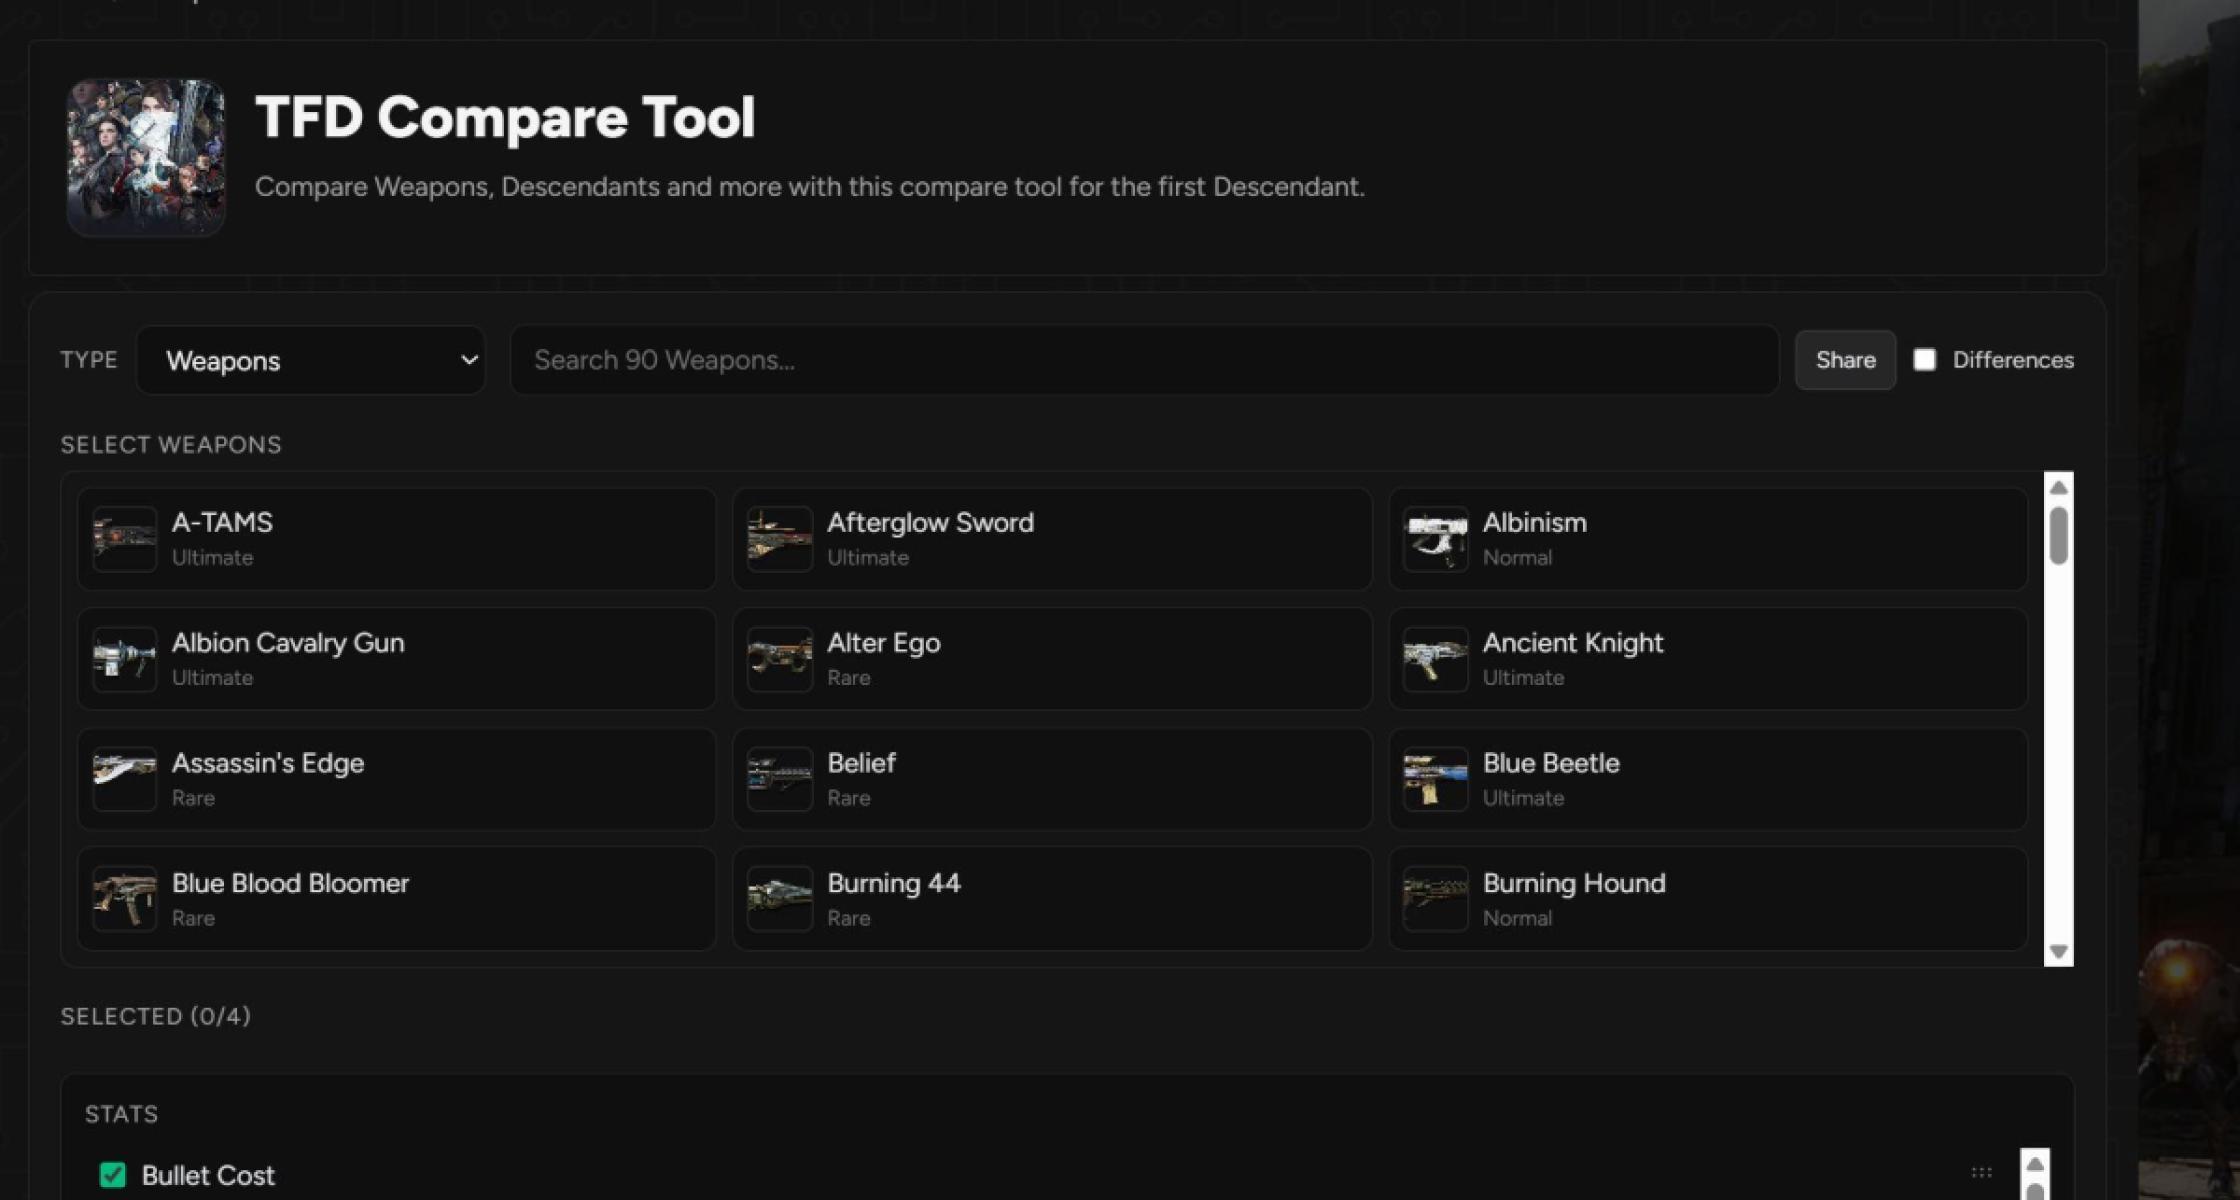This screenshot has width=2240, height=1200.
Task: Click the Burning Hound weapon icon
Action: (1436, 898)
